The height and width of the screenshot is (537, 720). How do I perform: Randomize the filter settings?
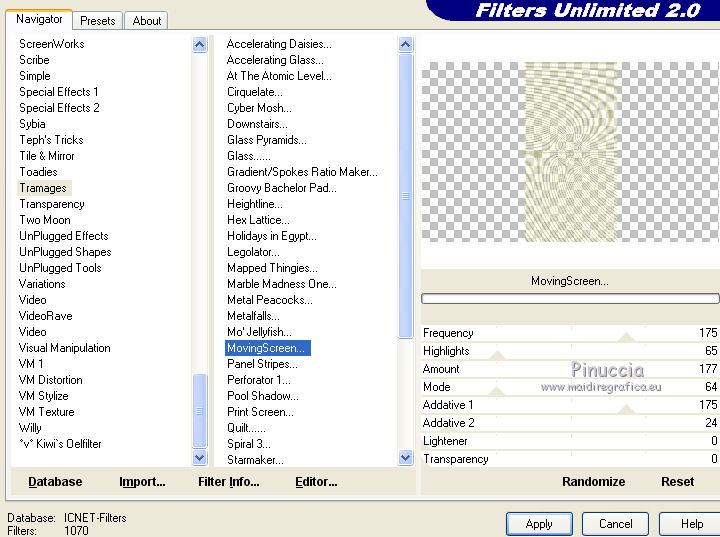[594, 481]
